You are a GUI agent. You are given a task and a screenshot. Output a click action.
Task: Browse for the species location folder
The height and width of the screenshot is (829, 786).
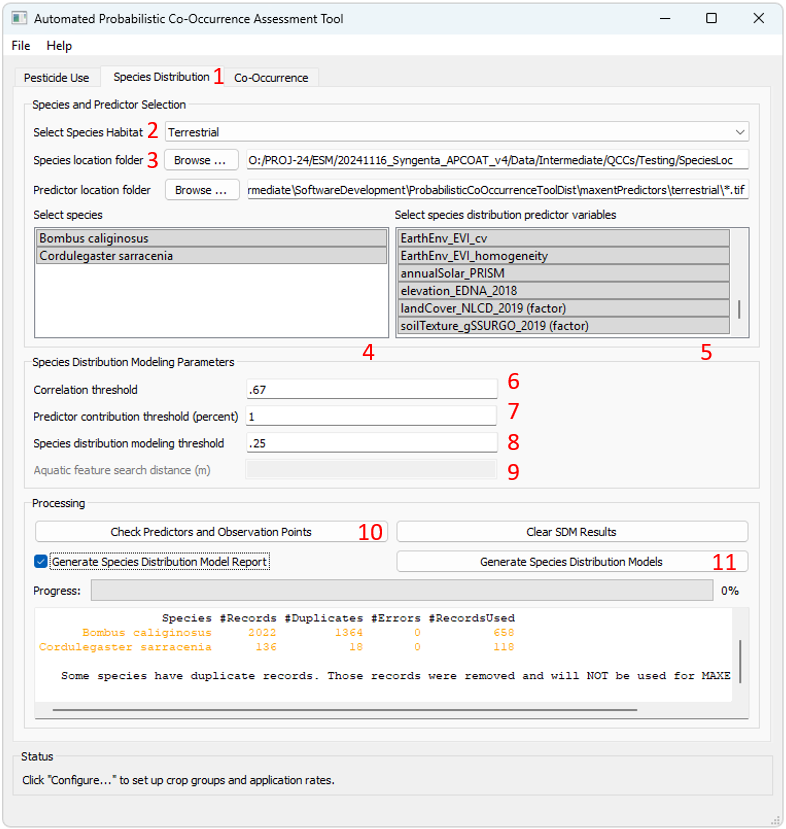(x=201, y=160)
